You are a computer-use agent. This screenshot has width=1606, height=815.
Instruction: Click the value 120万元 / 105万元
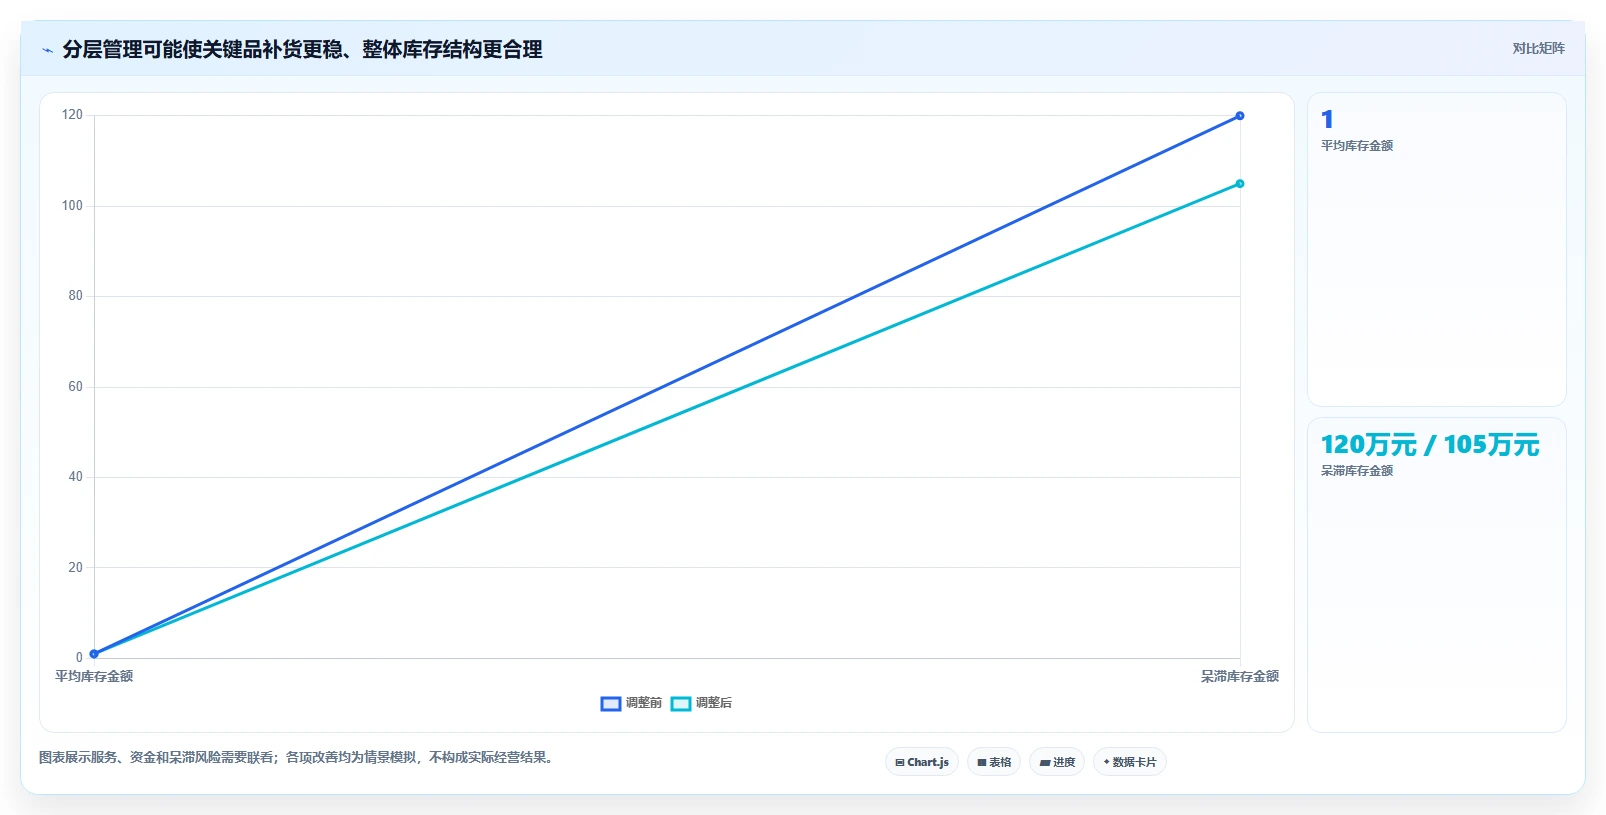click(1430, 445)
